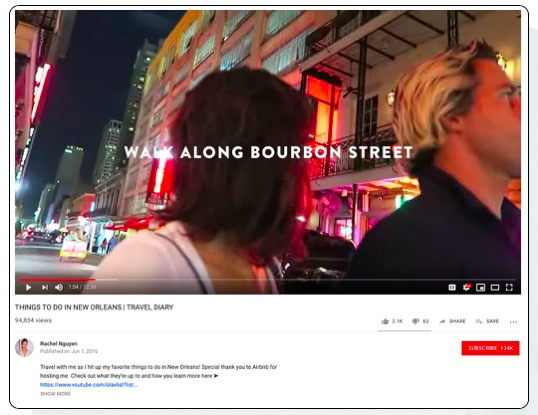
Task: Switch to miniplayer mode
Action: (480, 287)
